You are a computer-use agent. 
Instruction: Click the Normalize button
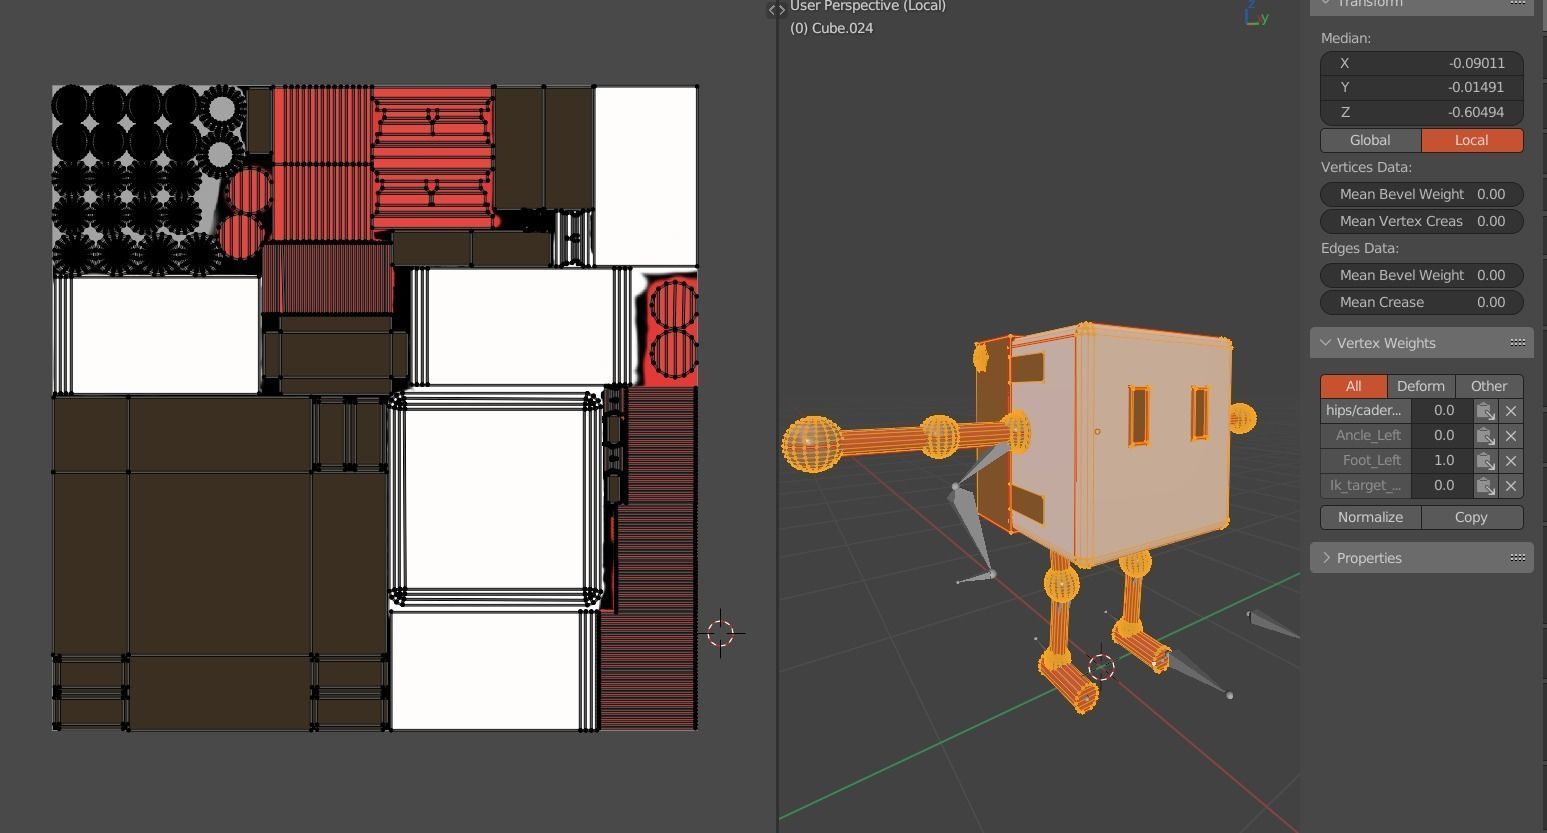pos(1370,517)
